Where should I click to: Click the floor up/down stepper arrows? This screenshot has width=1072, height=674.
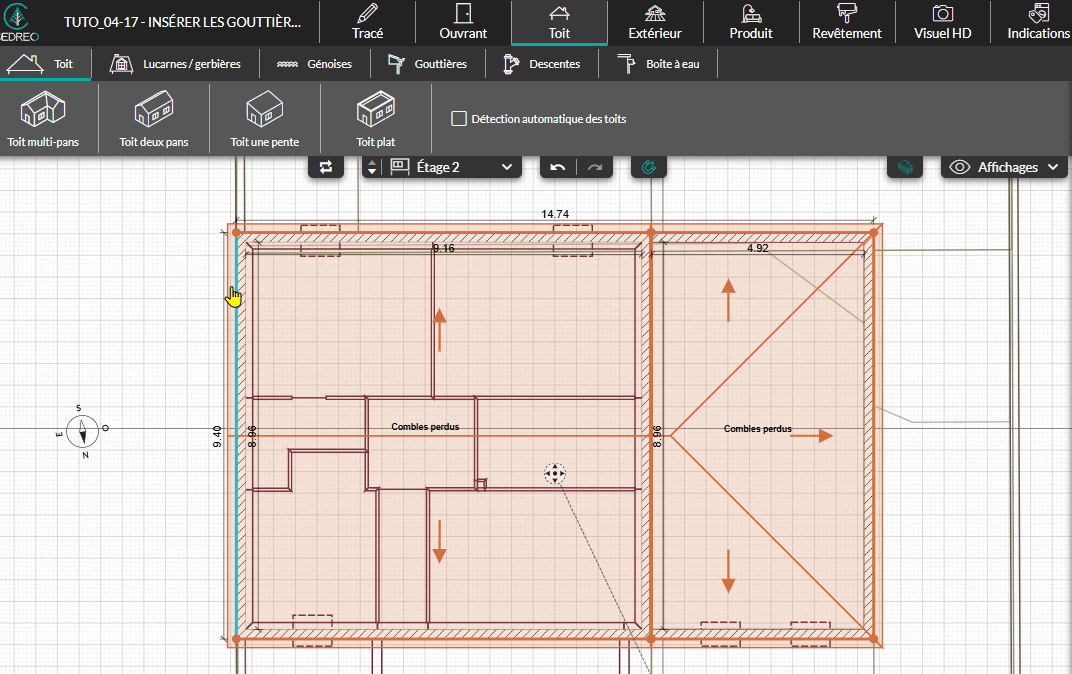[372, 167]
